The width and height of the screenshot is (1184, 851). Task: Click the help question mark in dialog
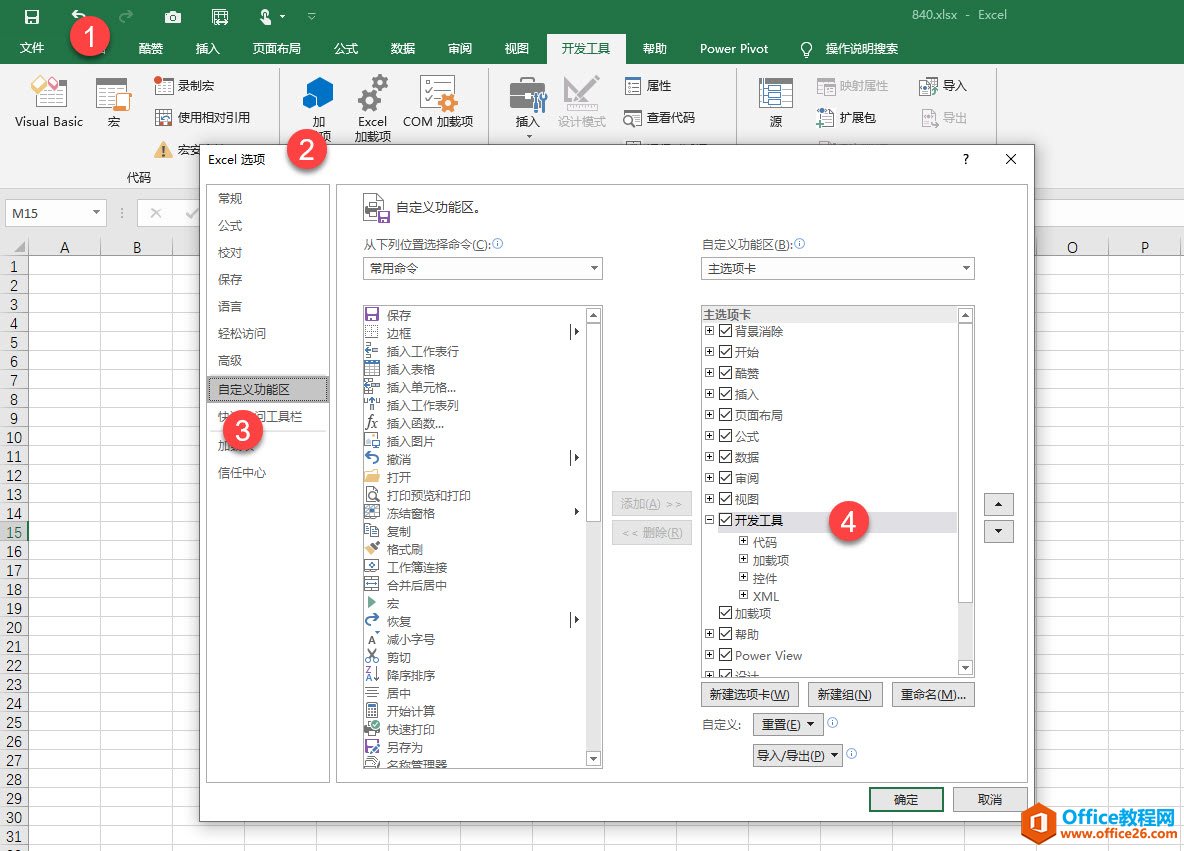click(966, 159)
